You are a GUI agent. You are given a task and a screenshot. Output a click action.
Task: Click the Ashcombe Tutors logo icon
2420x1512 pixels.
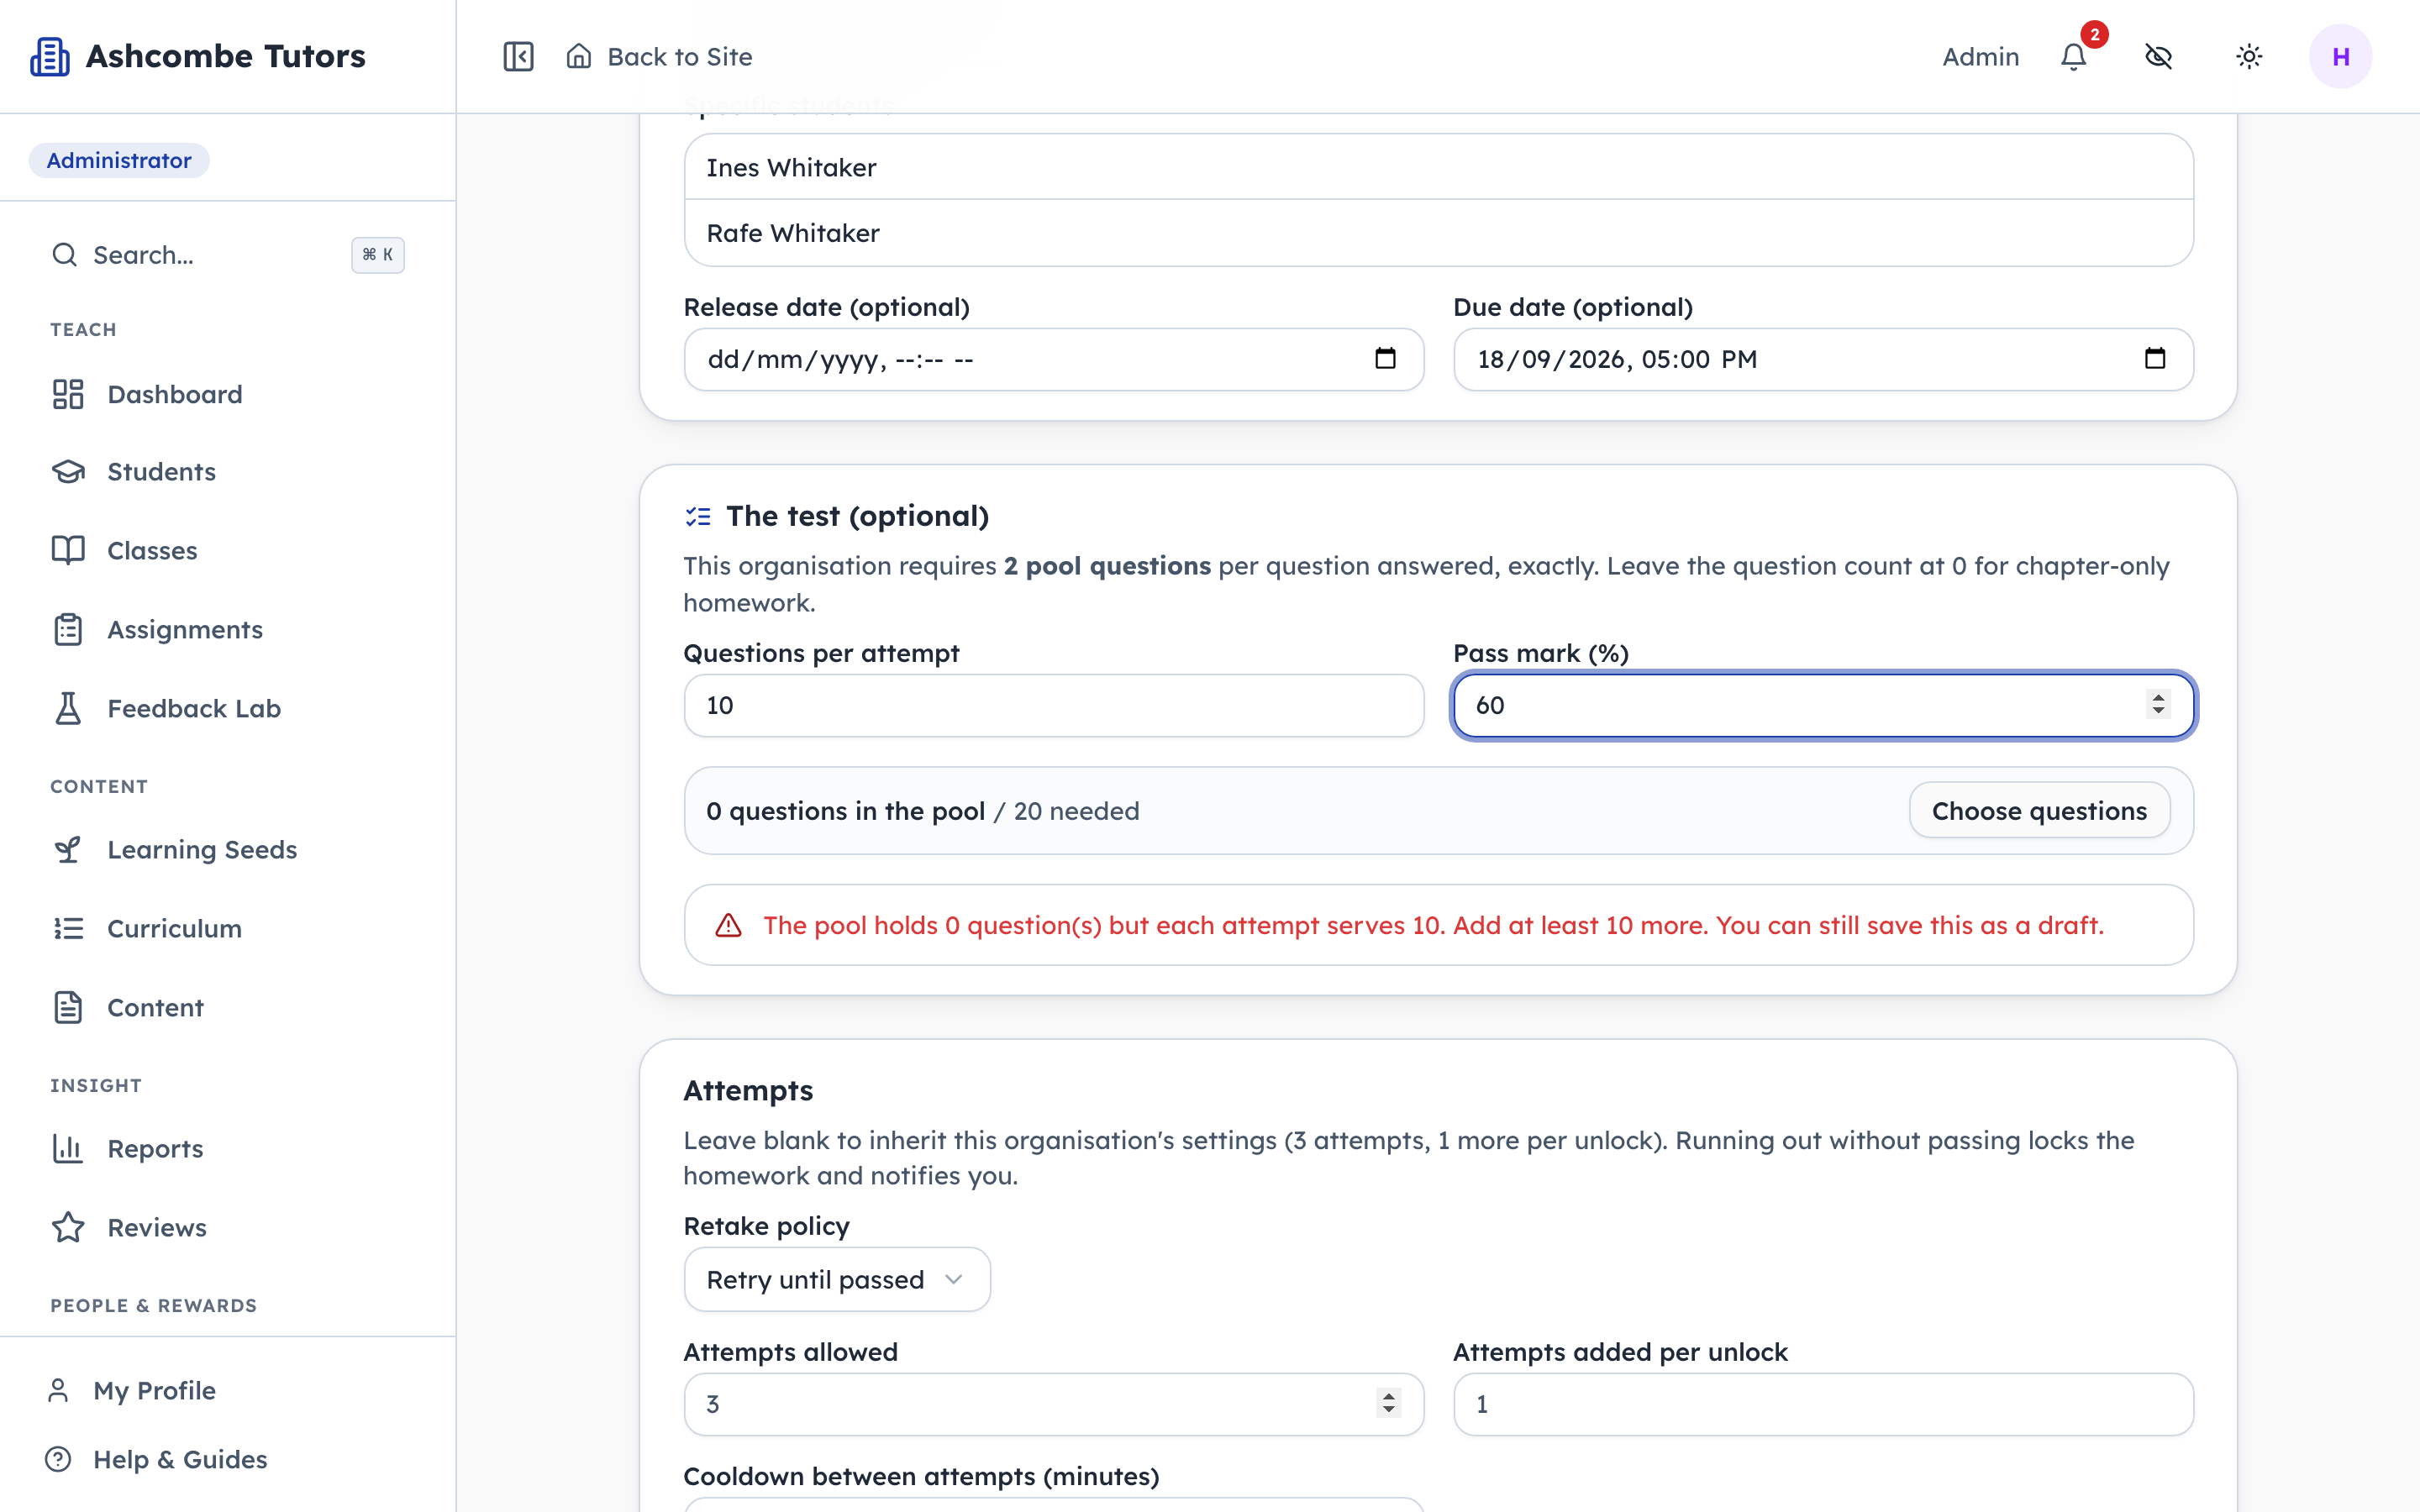[50, 56]
